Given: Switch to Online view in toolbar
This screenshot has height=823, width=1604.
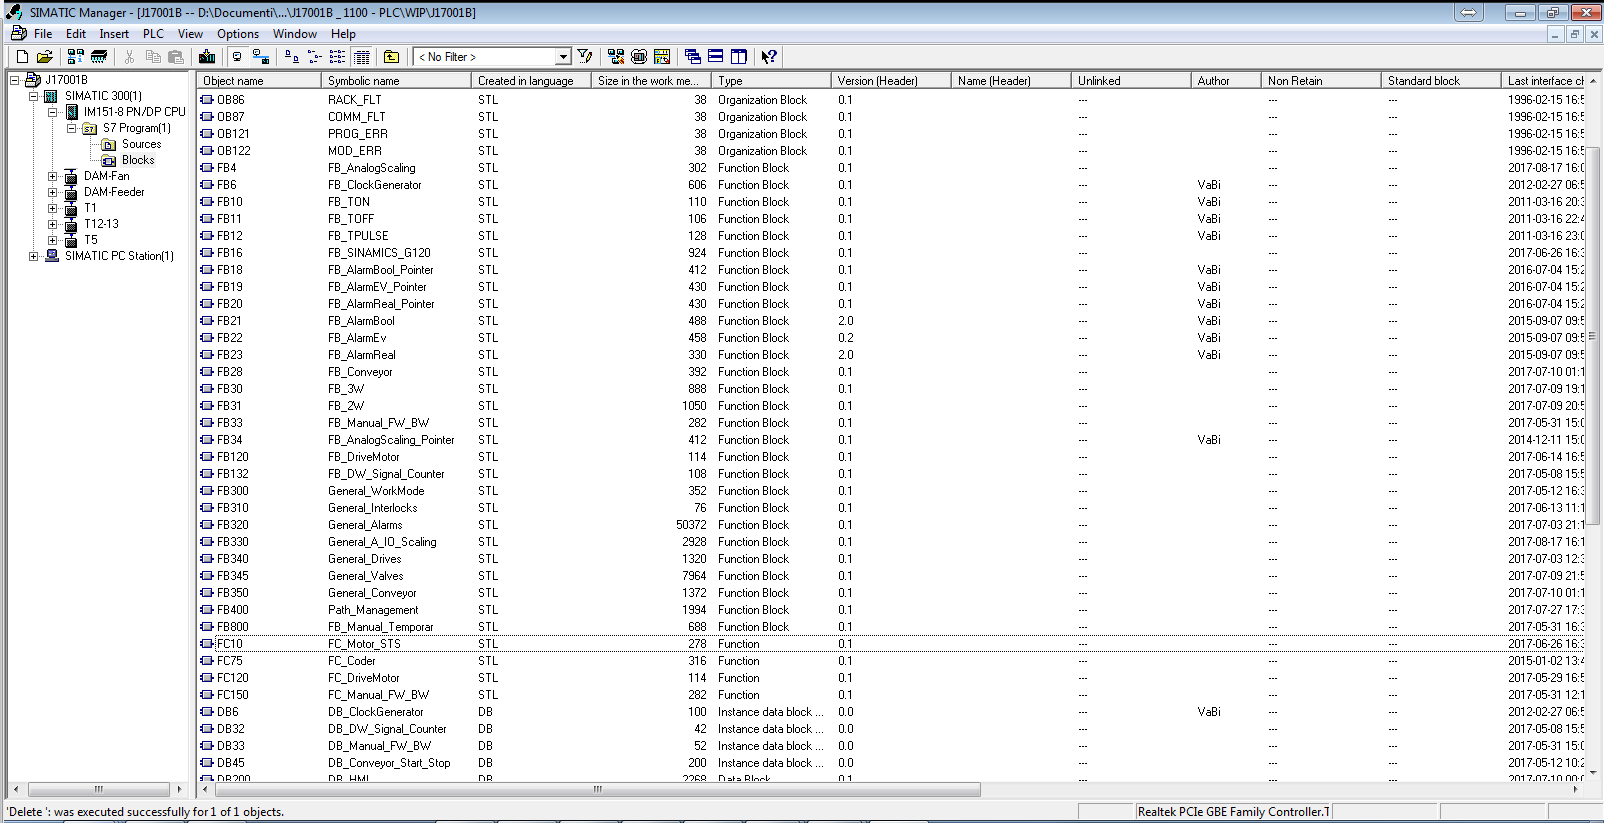Looking at the screenshot, I should pyautogui.click(x=260, y=57).
